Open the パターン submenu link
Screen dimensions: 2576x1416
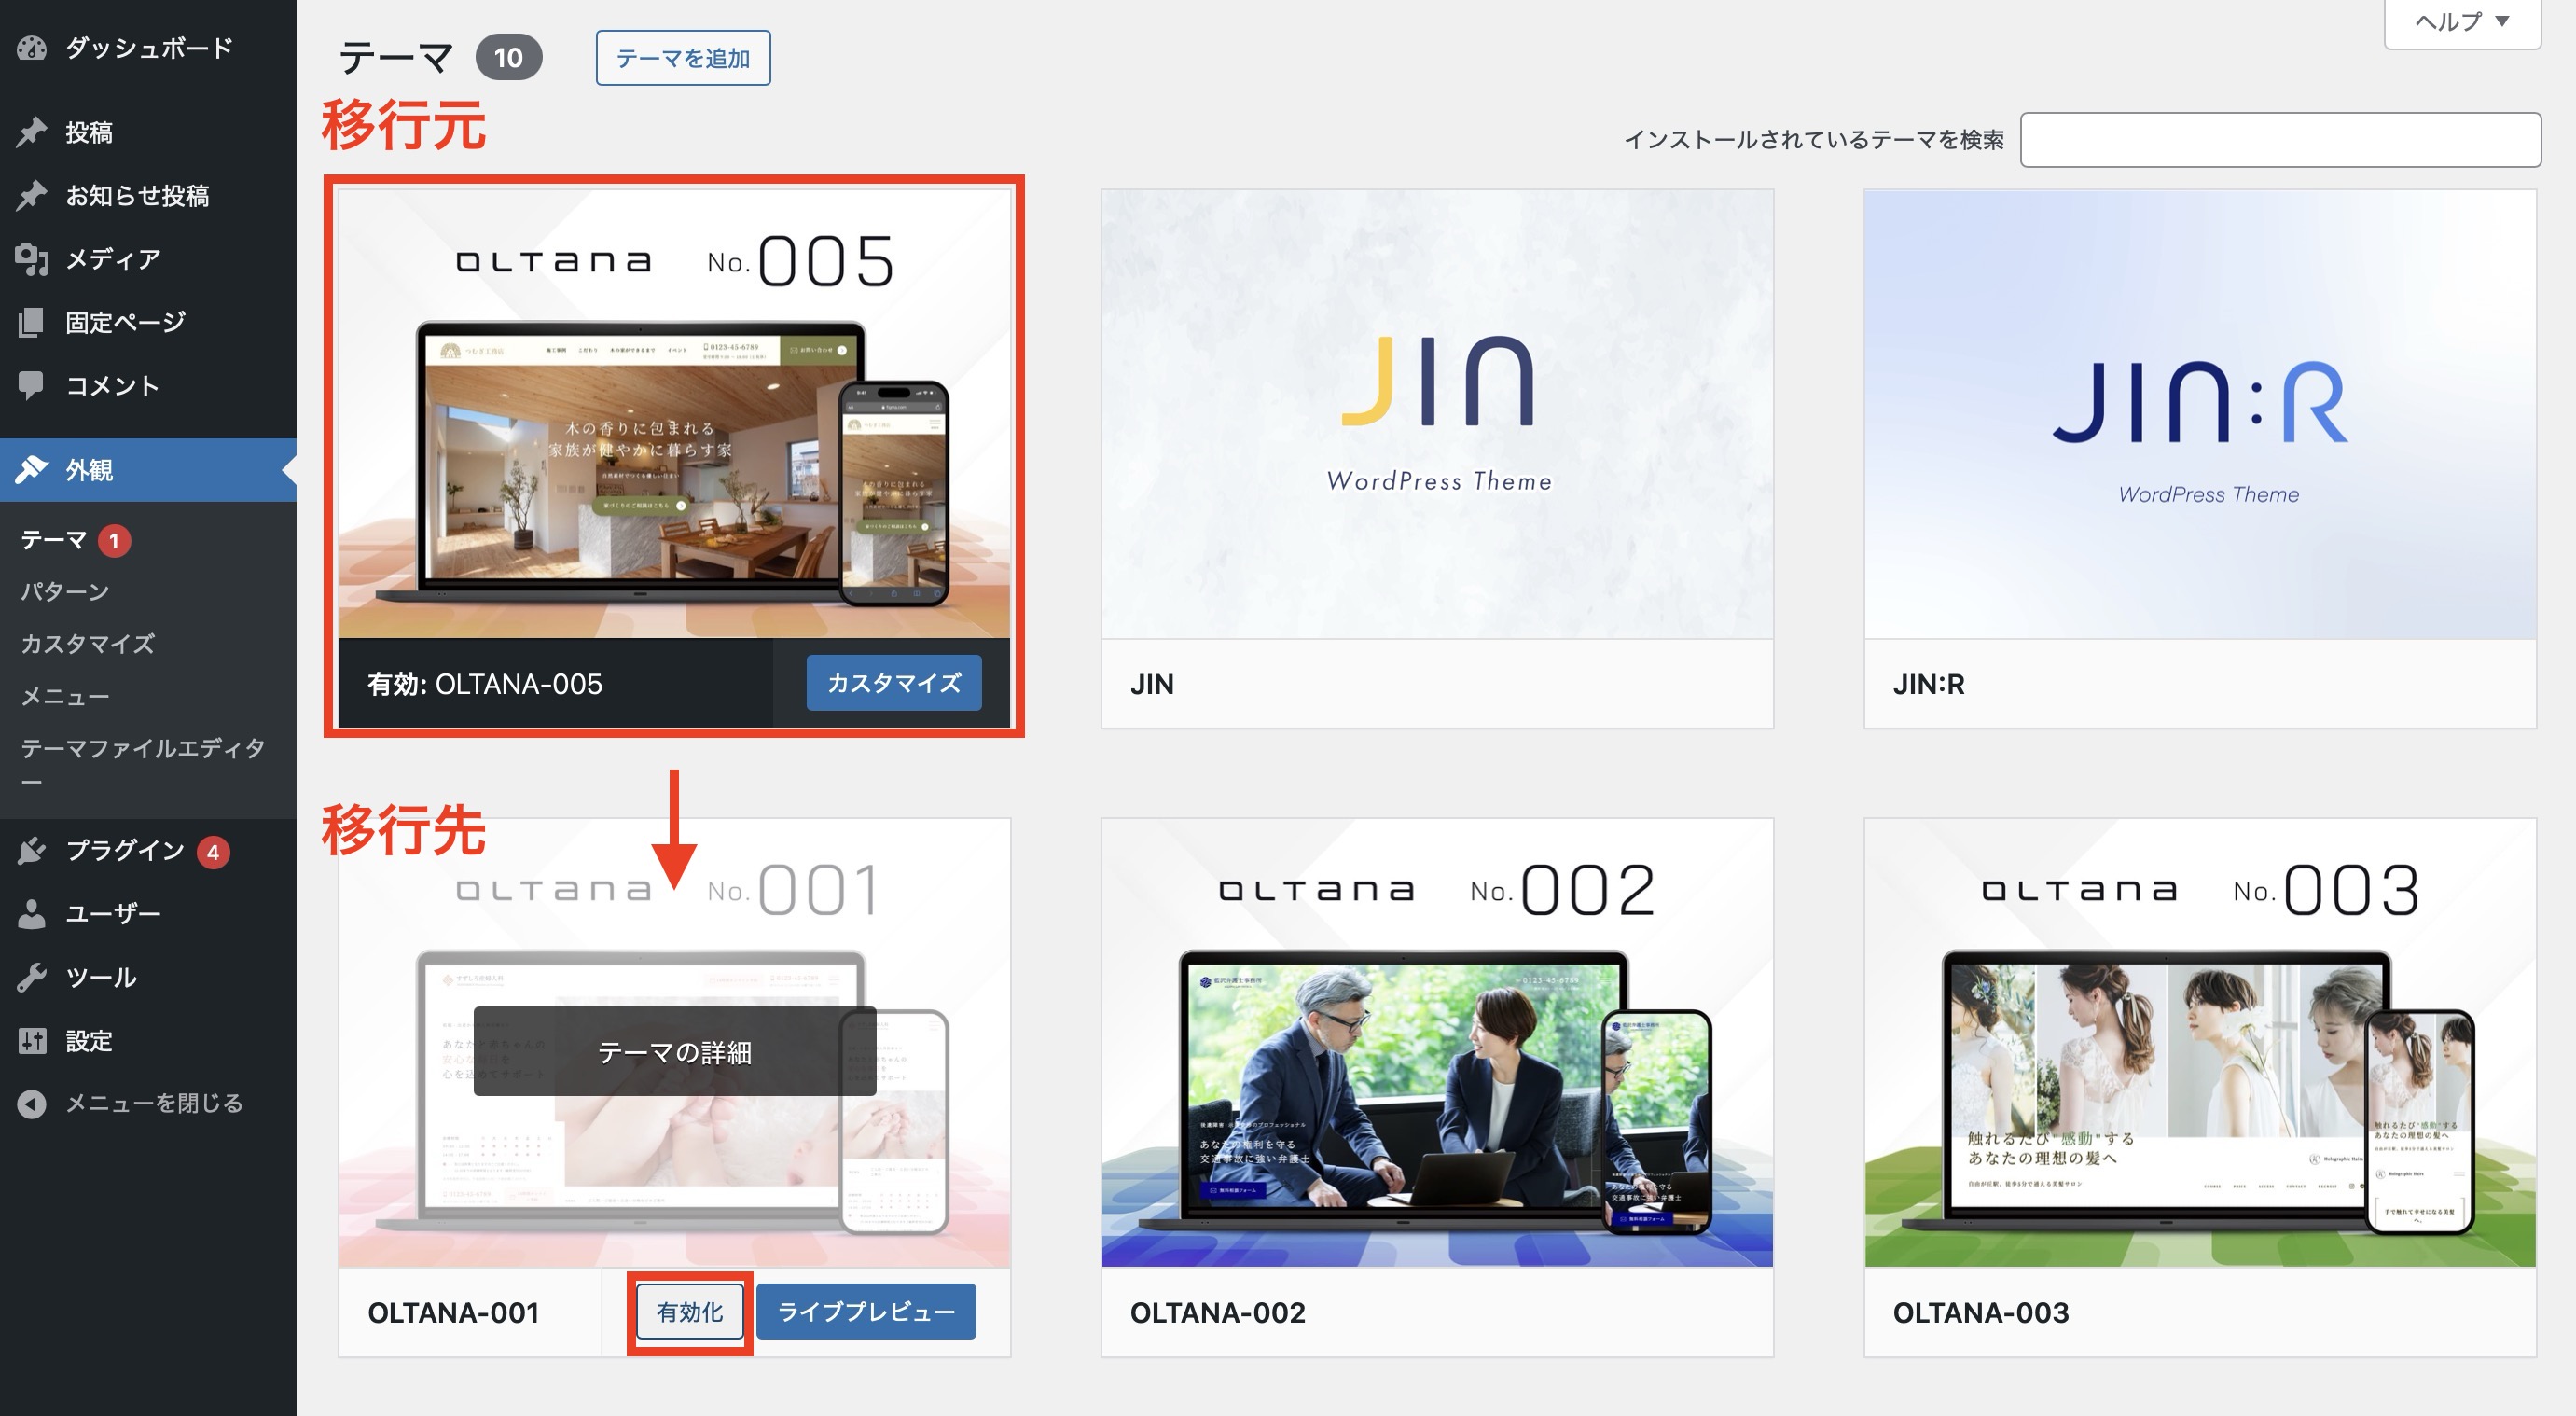click(65, 592)
